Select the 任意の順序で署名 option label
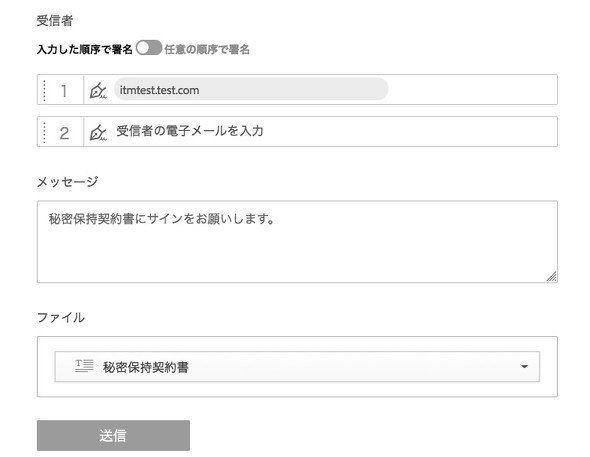 [x=207, y=49]
